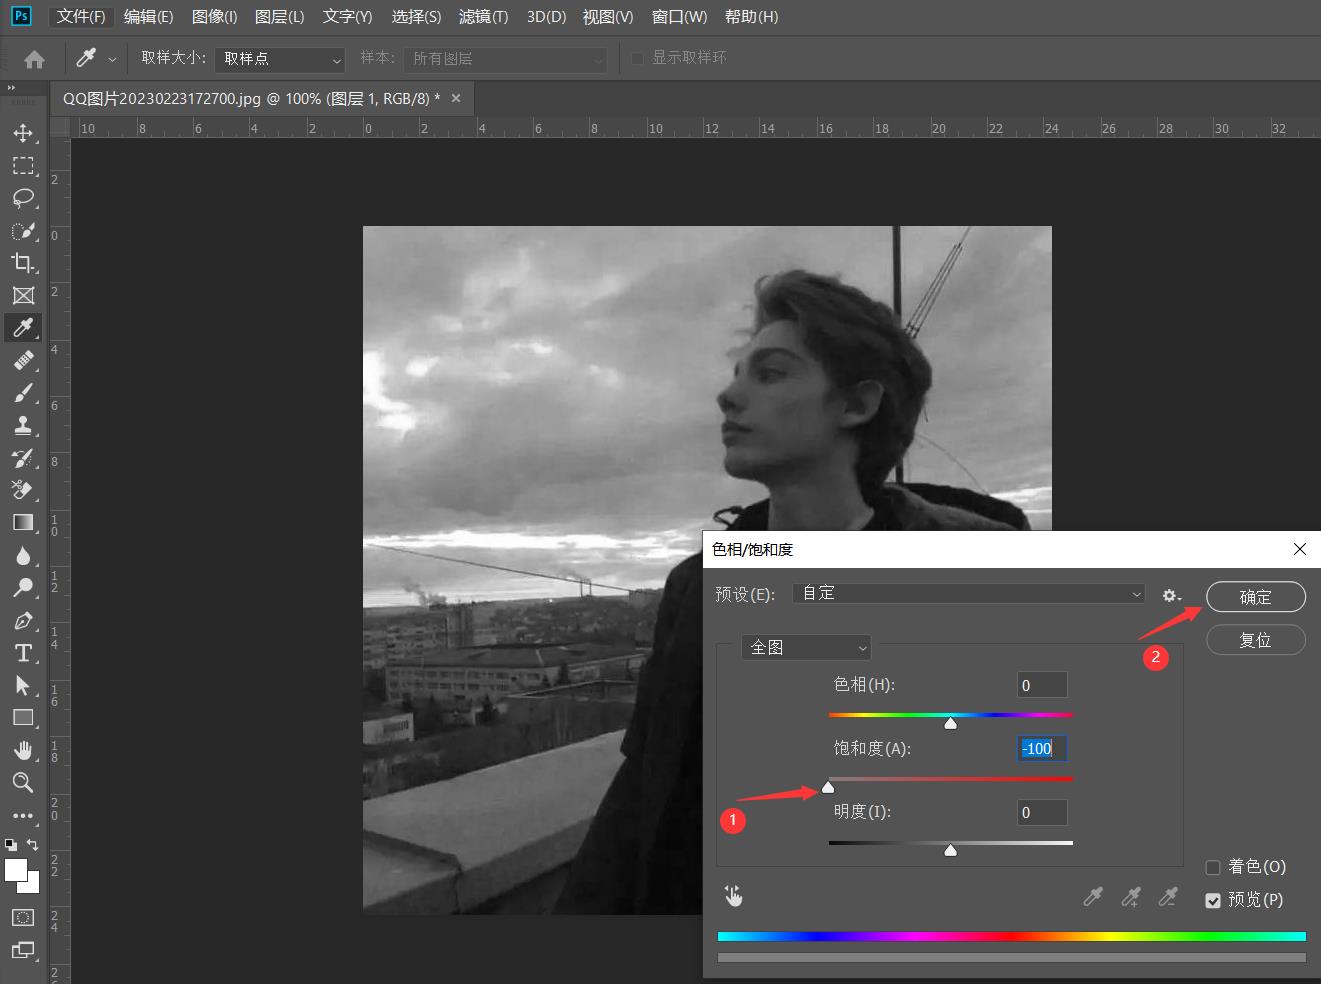Click the background color swatch
Image resolution: width=1321 pixels, height=984 pixels.
[33, 886]
